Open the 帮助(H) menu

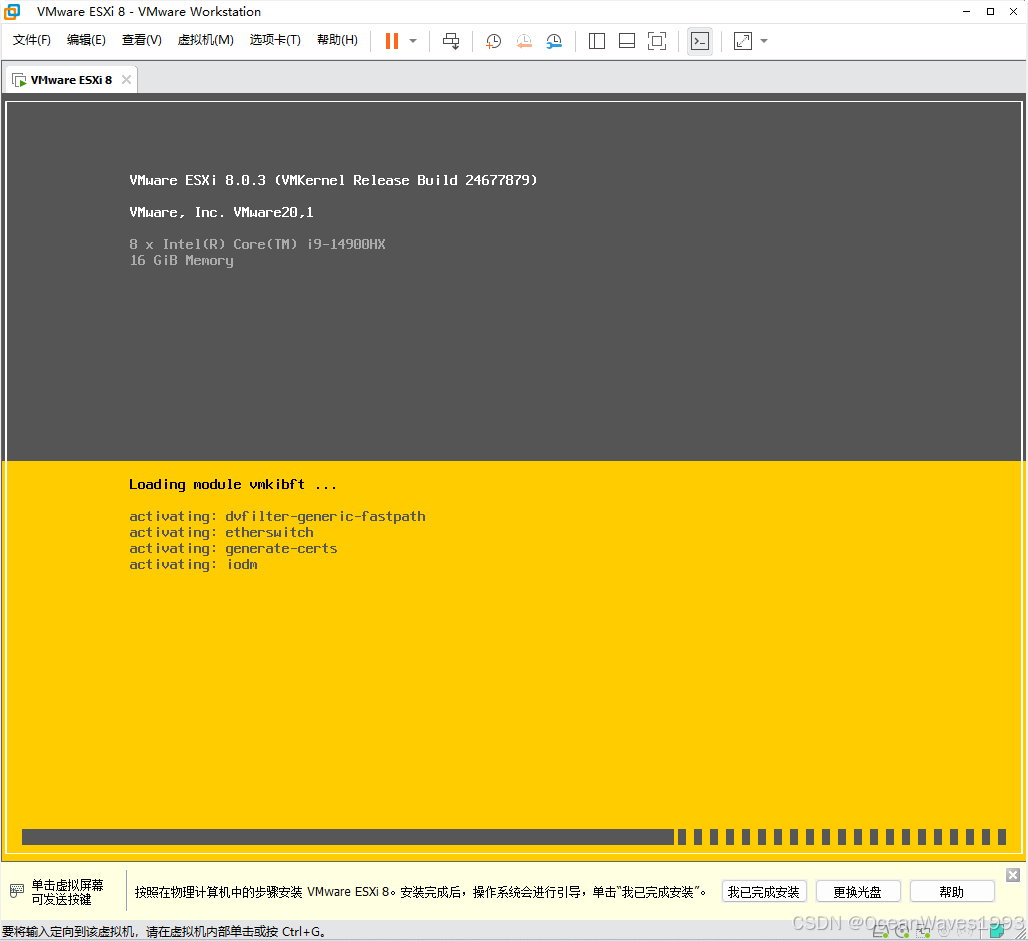pyautogui.click(x=337, y=40)
